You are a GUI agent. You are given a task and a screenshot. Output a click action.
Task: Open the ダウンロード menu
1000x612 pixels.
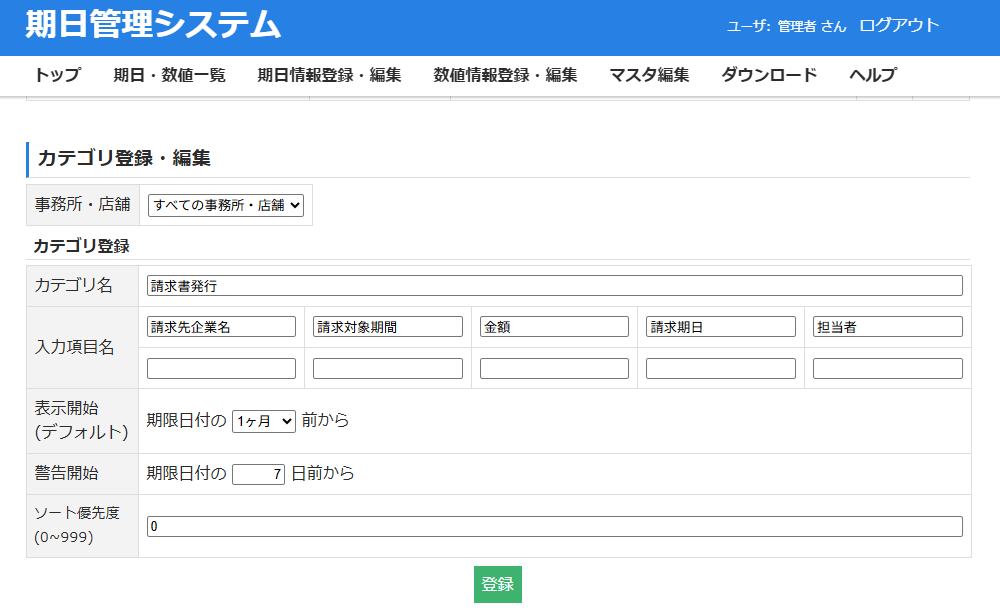[x=769, y=75]
